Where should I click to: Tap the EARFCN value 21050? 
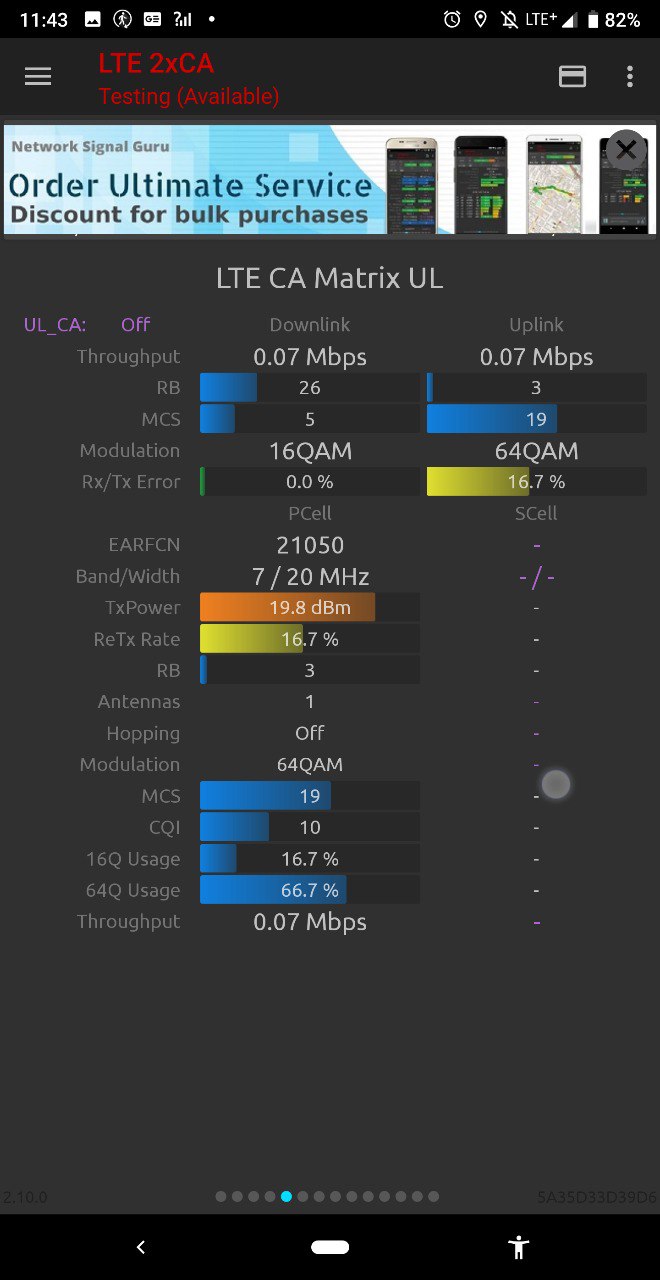point(310,545)
